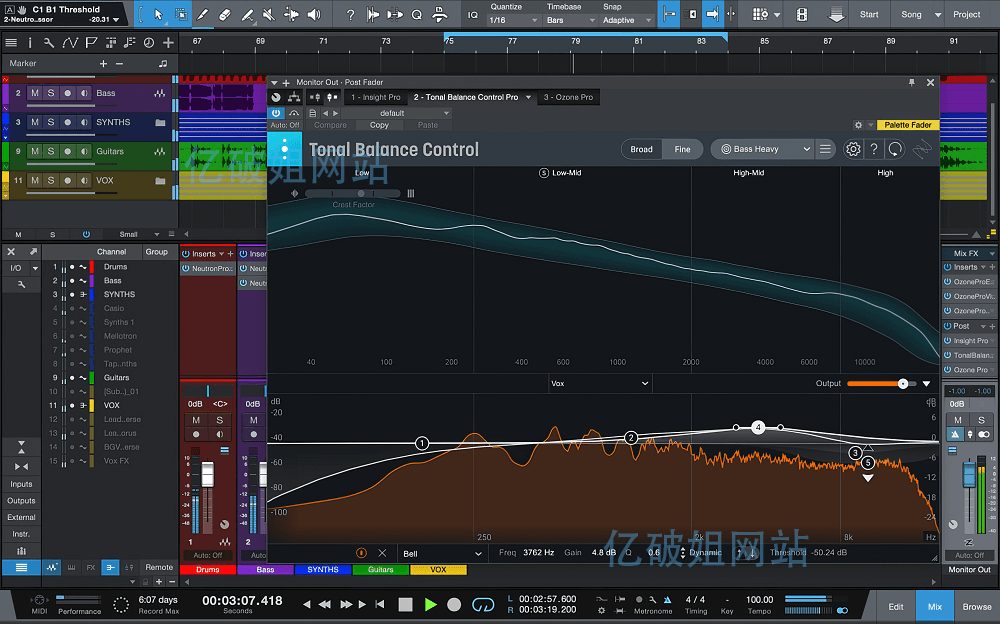Select the Fine view tab
The image size is (1000, 624).
click(682, 149)
